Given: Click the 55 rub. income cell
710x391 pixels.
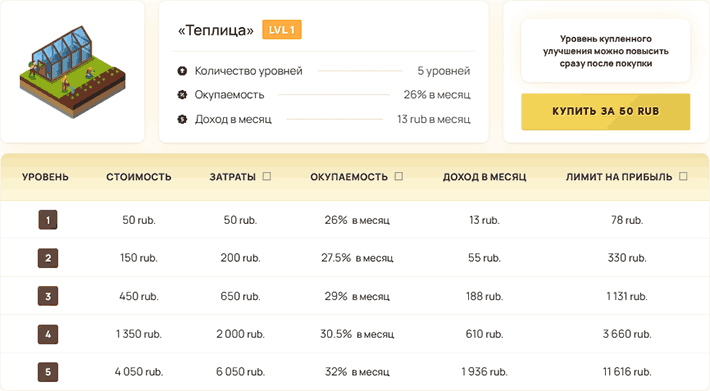Looking at the screenshot, I should [x=485, y=258].
